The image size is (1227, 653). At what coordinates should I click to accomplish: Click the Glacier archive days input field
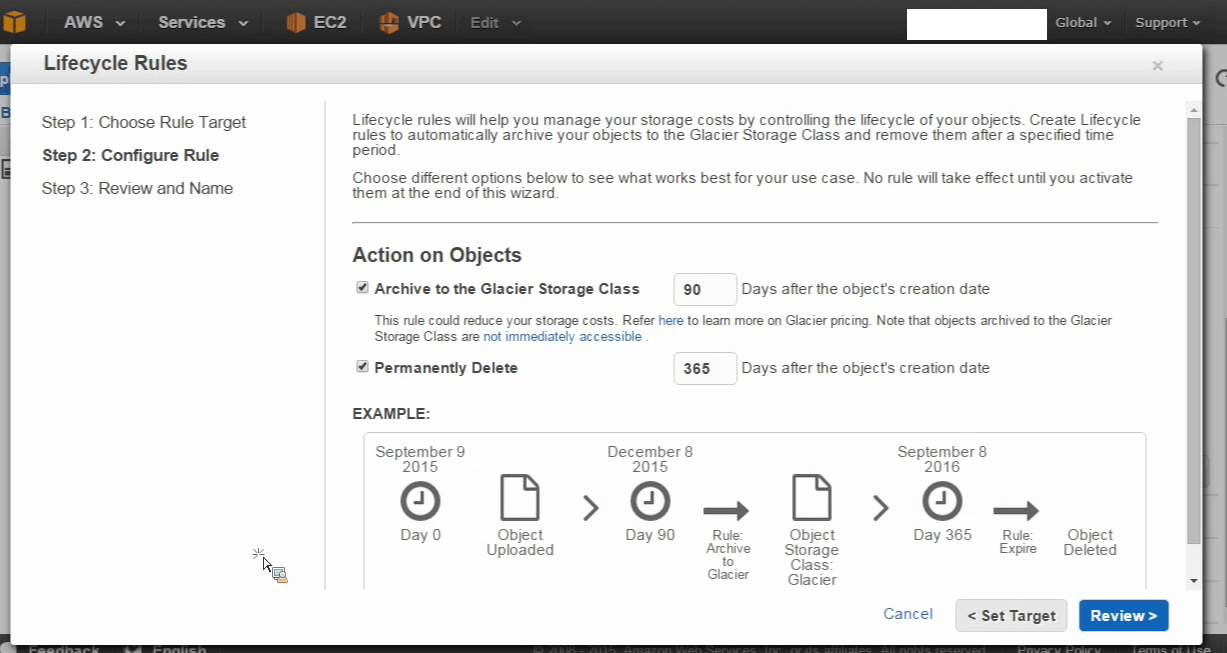[705, 289]
